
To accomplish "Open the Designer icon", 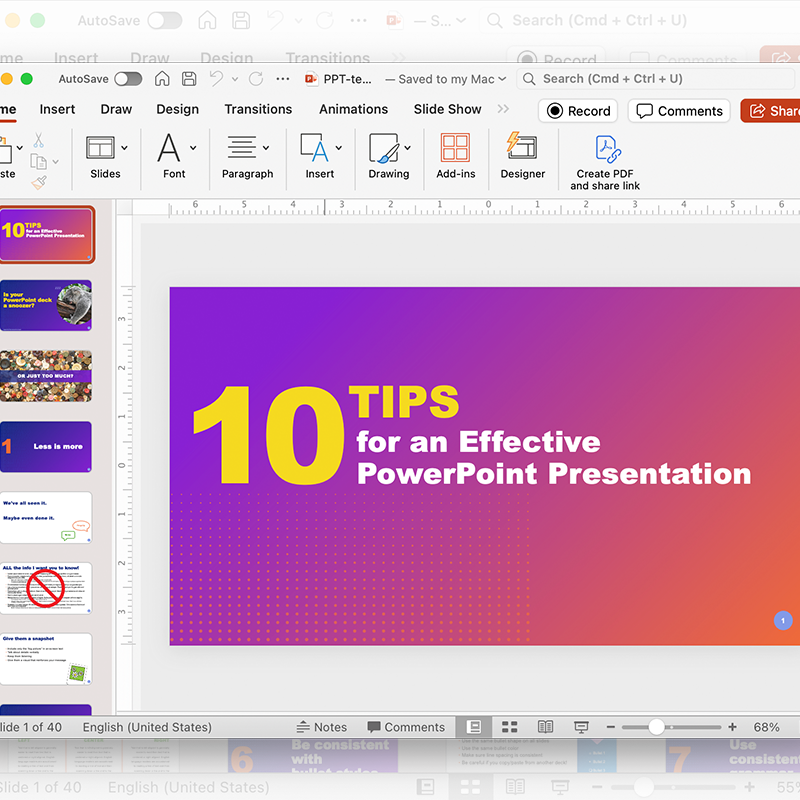I will coord(522,146).
